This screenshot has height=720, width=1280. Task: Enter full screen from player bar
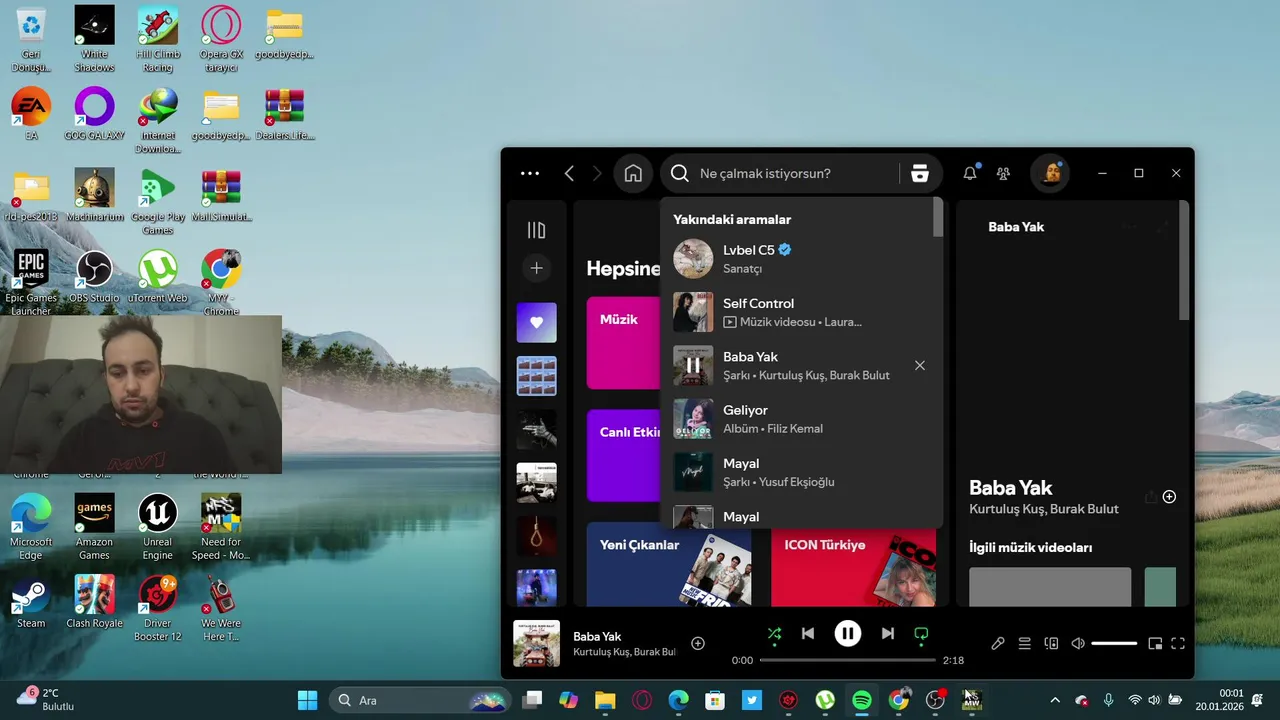[1178, 643]
